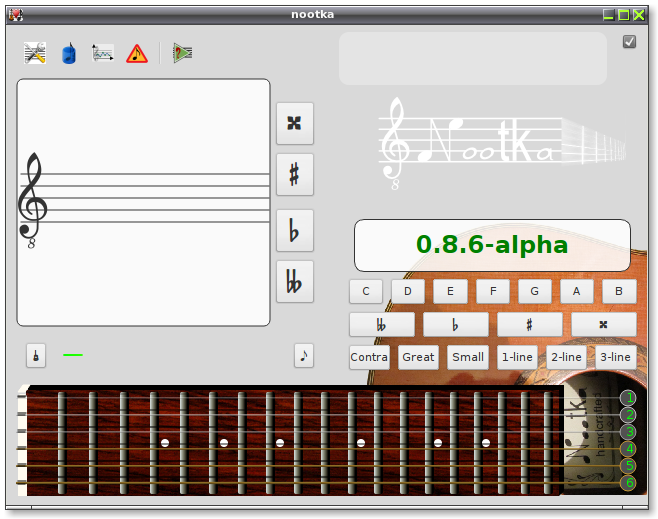658x519 pixels.
Task: Toggle sharp in the note name panel
Action: [x=530, y=324]
